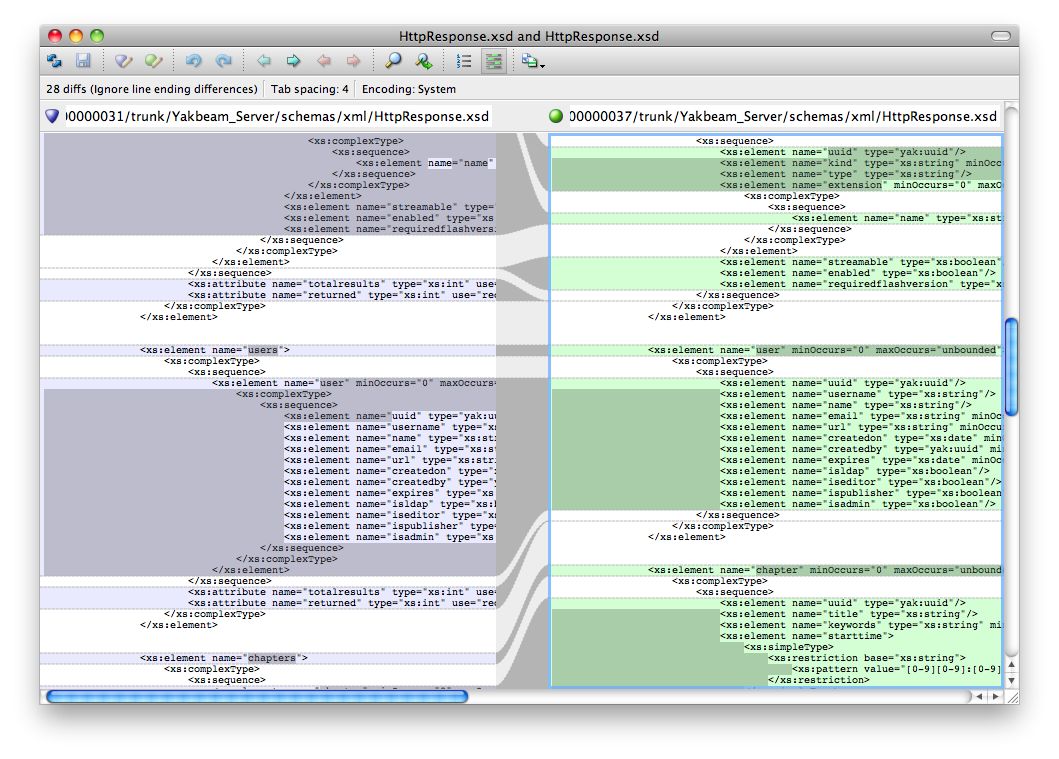The width and height of the screenshot is (1059, 759).
Task: Click right pane line name="title"
Action: click(848, 614)
